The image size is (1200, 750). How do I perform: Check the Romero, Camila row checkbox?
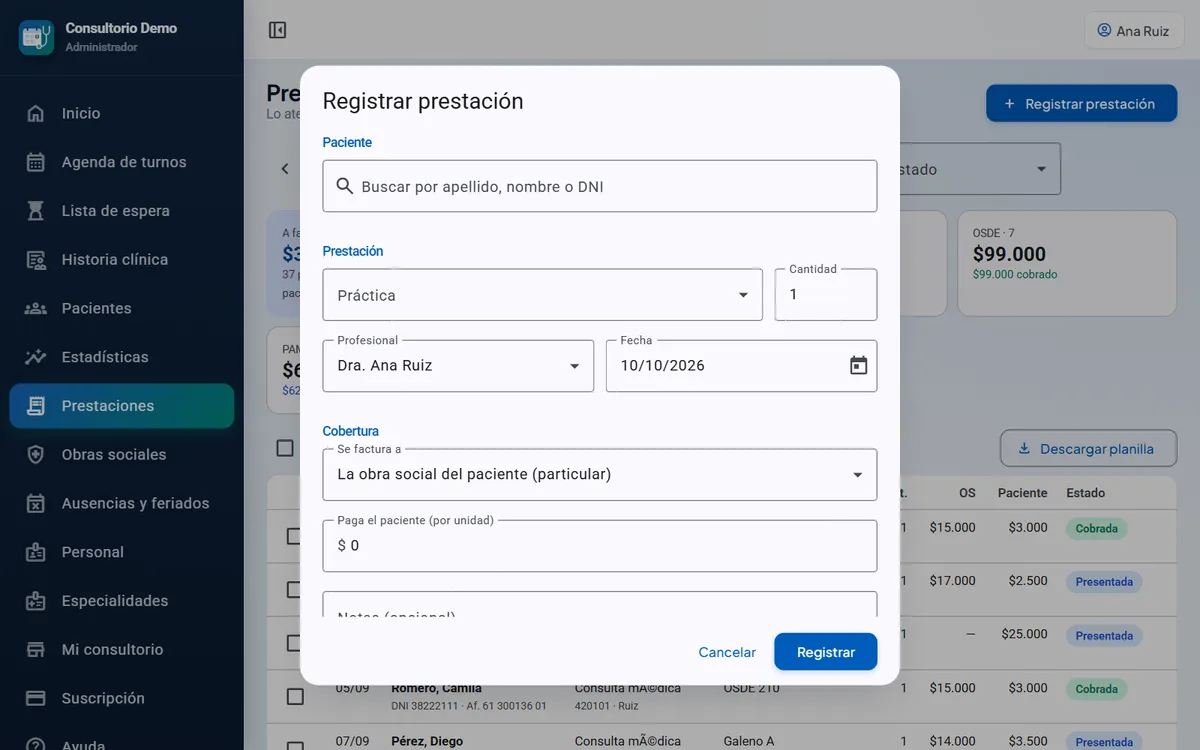click(295, 696)
